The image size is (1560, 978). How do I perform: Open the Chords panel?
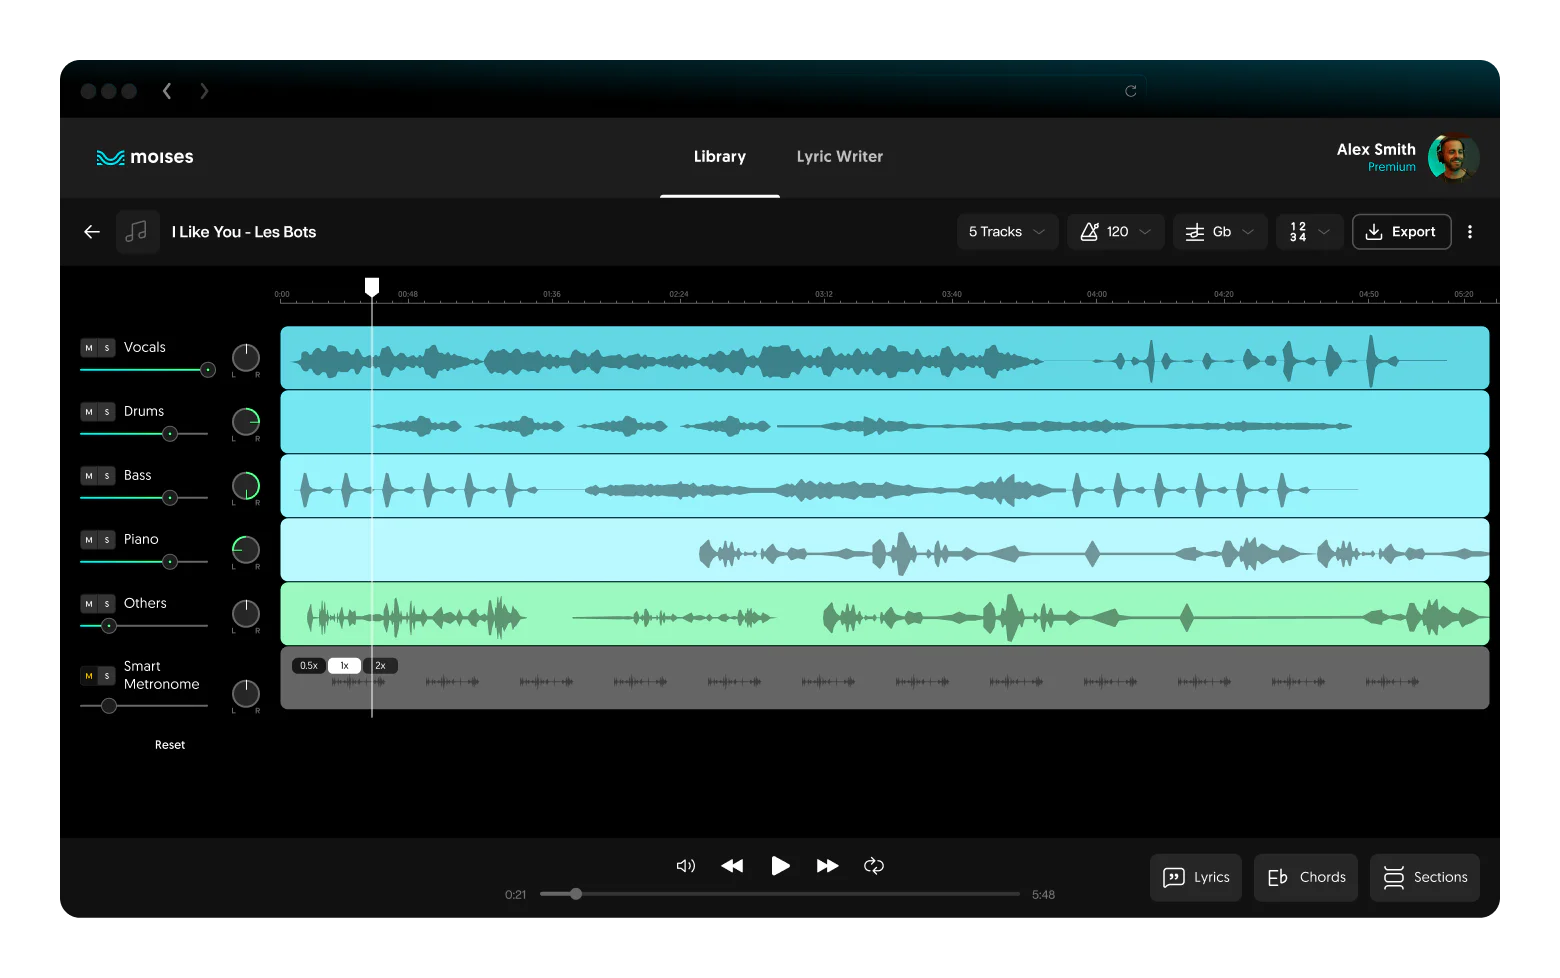(x=1306, y=878)
